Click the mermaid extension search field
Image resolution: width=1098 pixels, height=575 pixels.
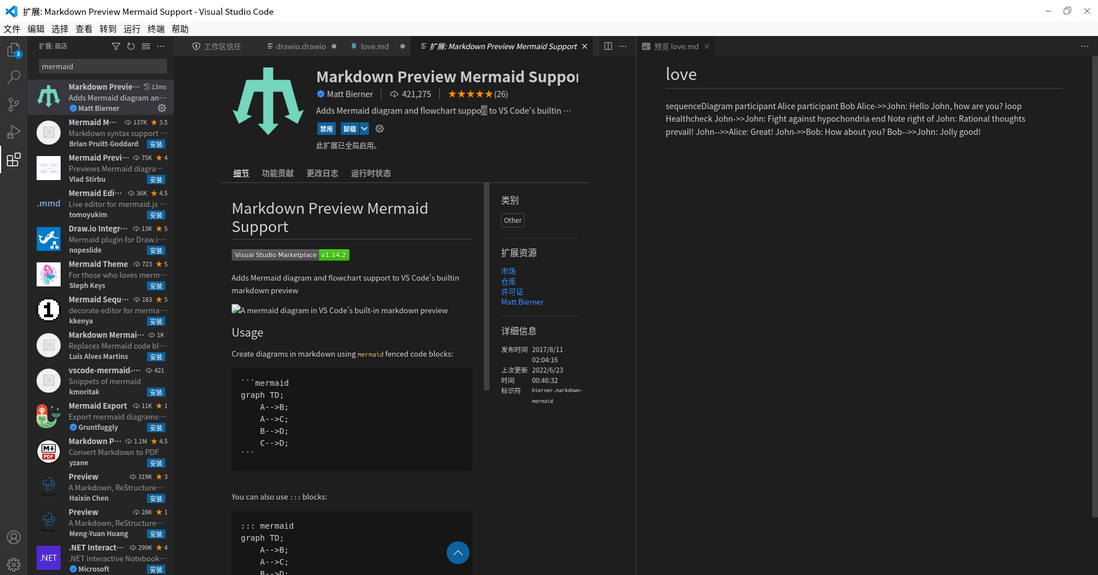pos(102,67)
